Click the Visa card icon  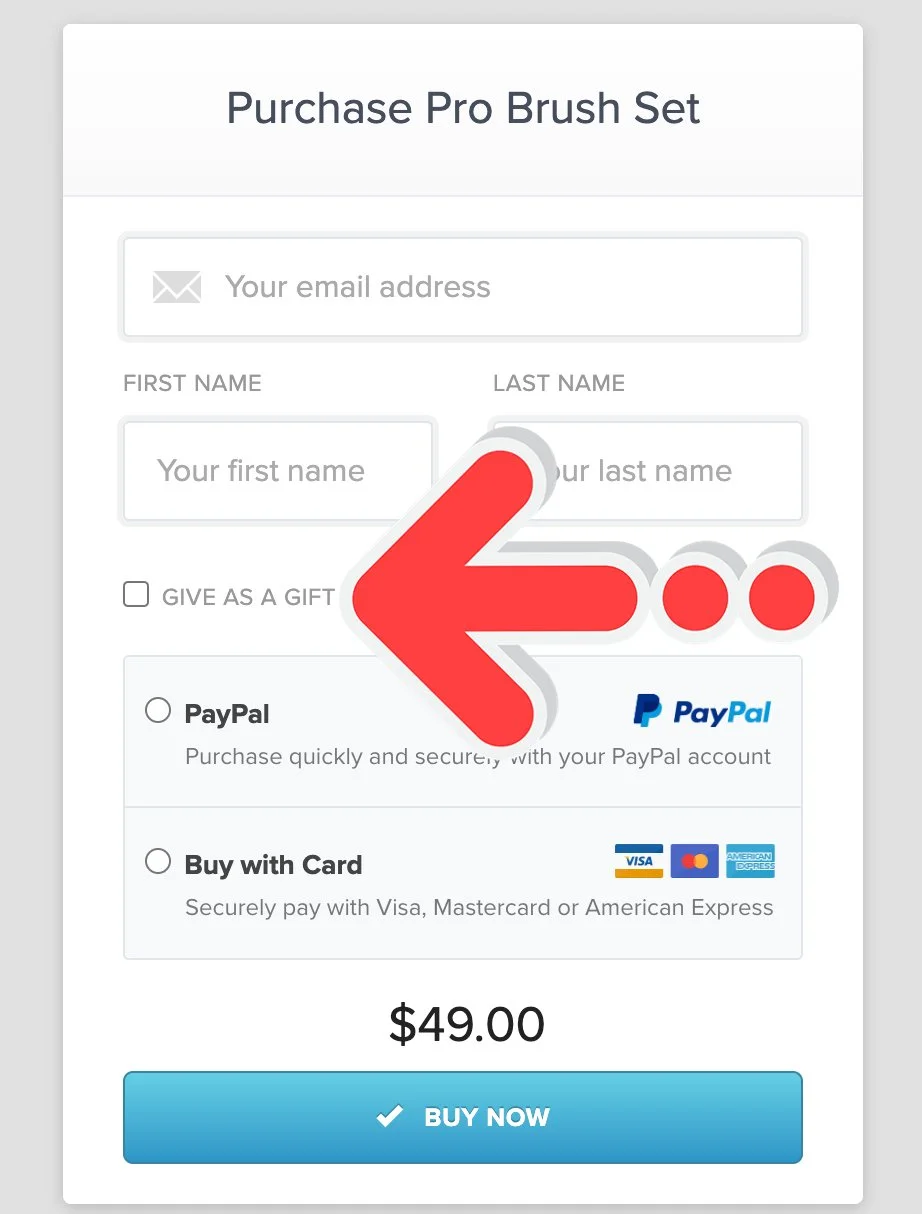639,861
